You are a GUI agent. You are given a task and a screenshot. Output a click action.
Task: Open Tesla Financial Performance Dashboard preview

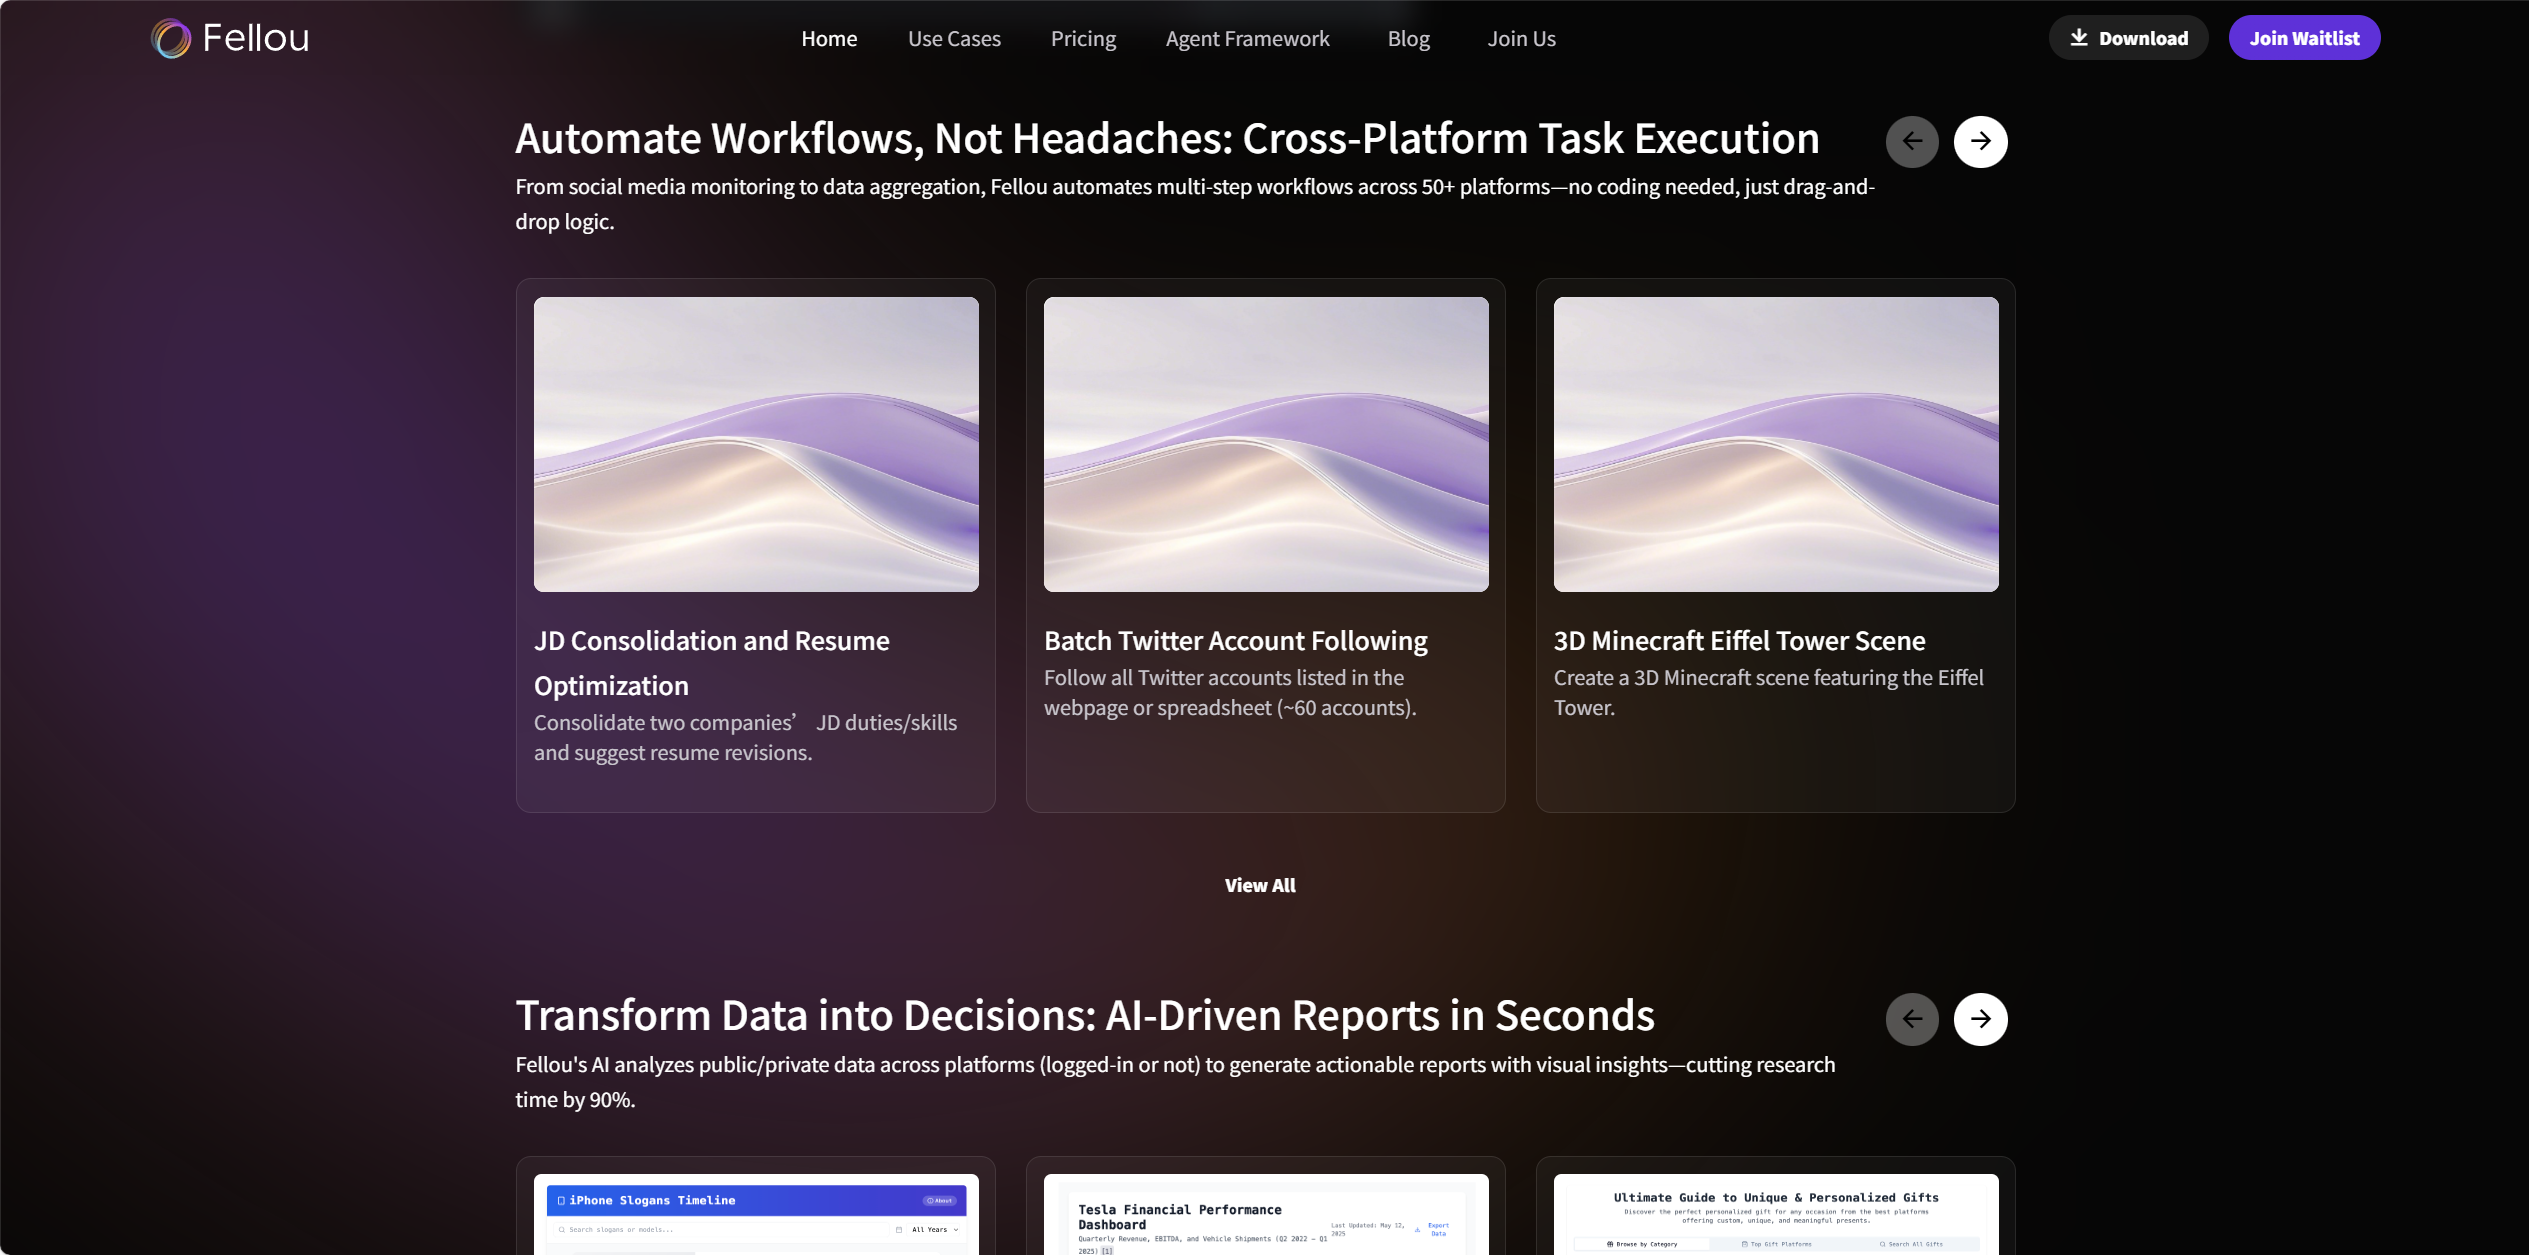tap(1266, 1214)
